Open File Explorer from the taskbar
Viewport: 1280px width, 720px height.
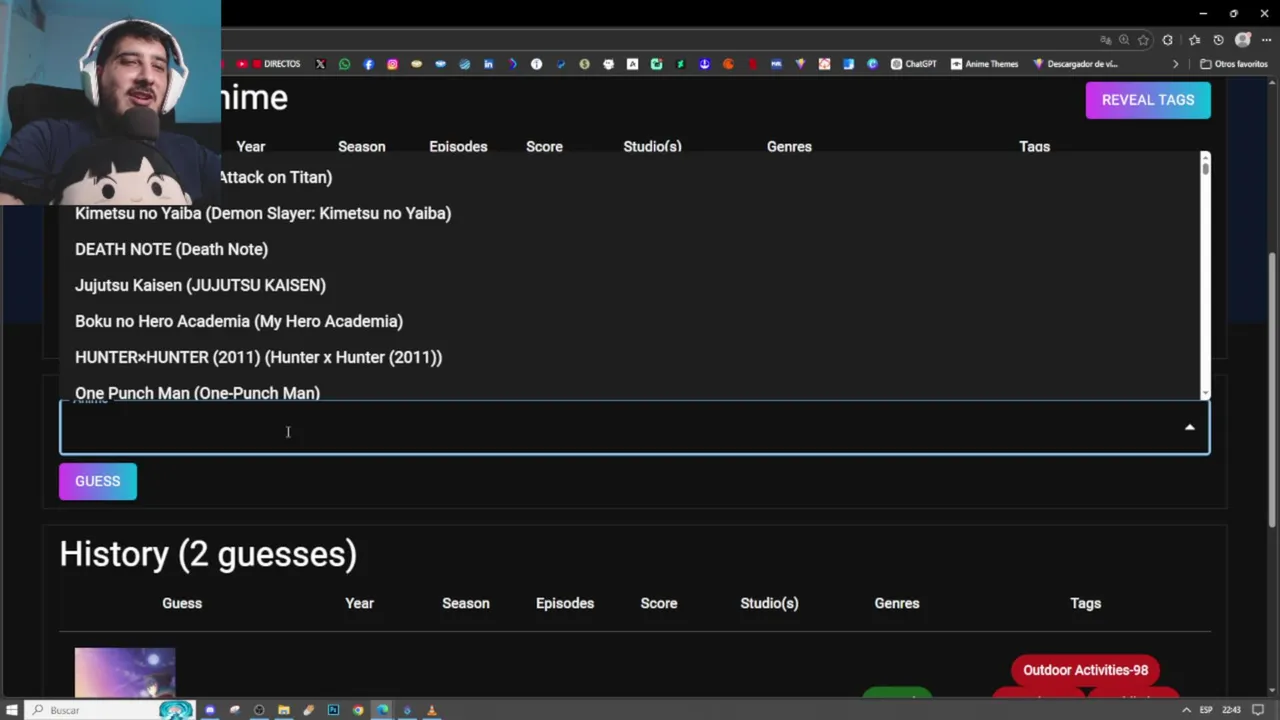(x=284, y=710)
